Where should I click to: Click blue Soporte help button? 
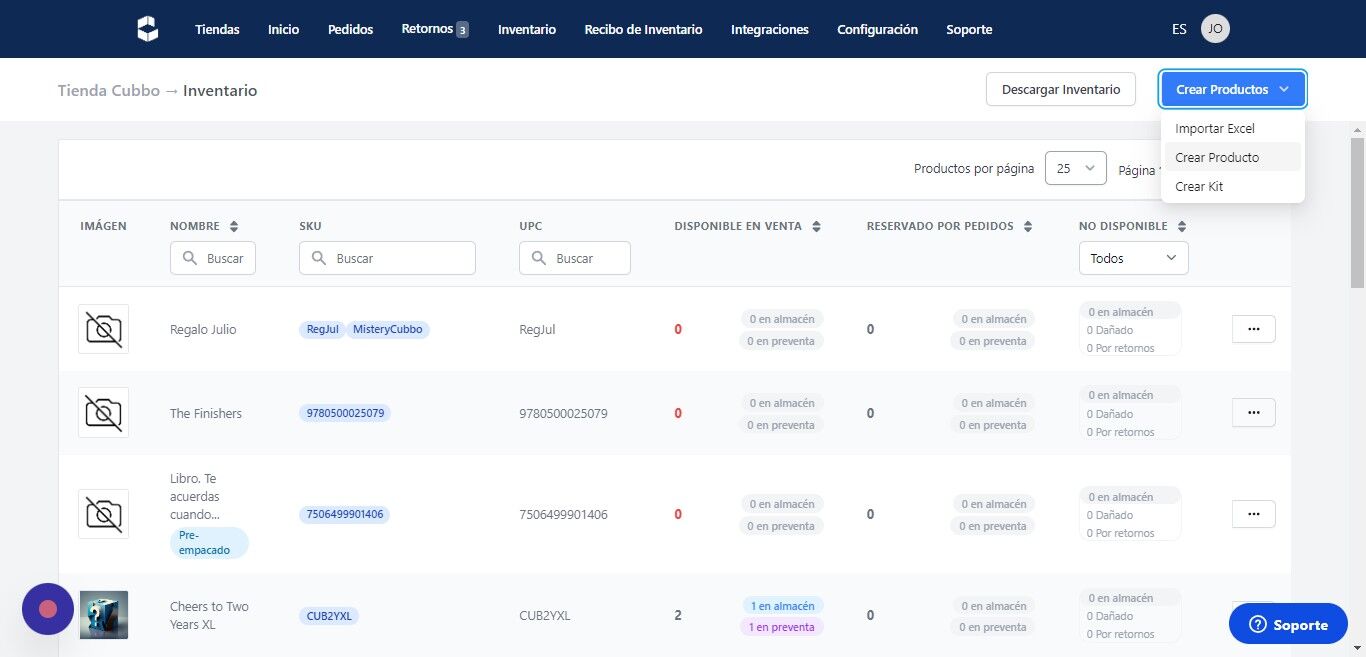[1288, 624]
